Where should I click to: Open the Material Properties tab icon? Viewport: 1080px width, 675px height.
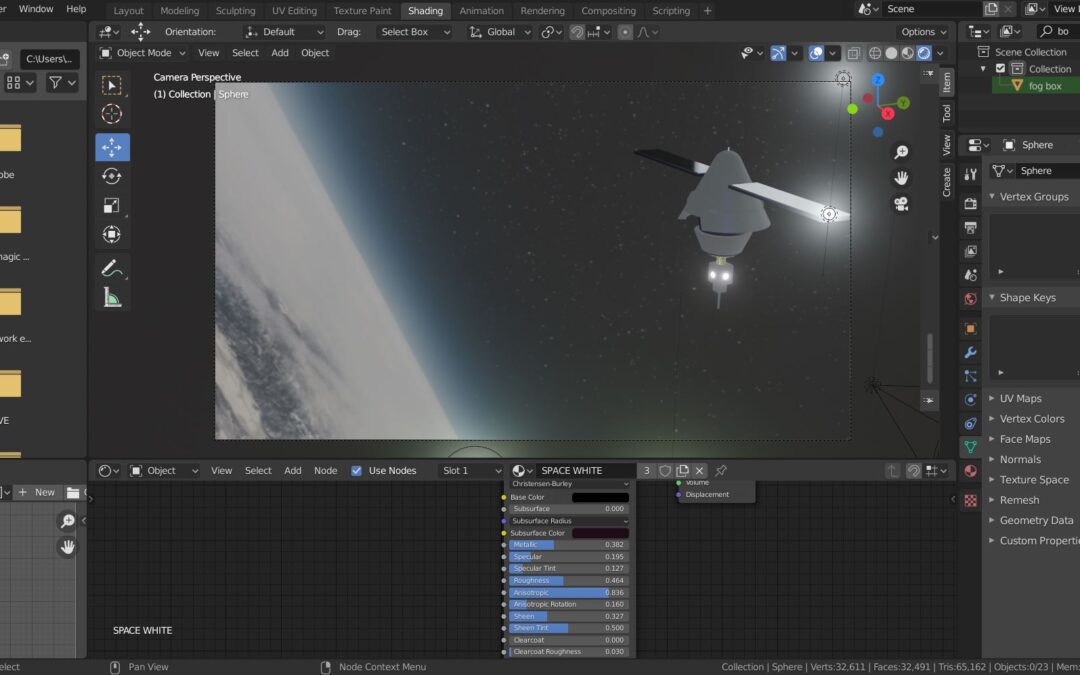pos(970,471)
